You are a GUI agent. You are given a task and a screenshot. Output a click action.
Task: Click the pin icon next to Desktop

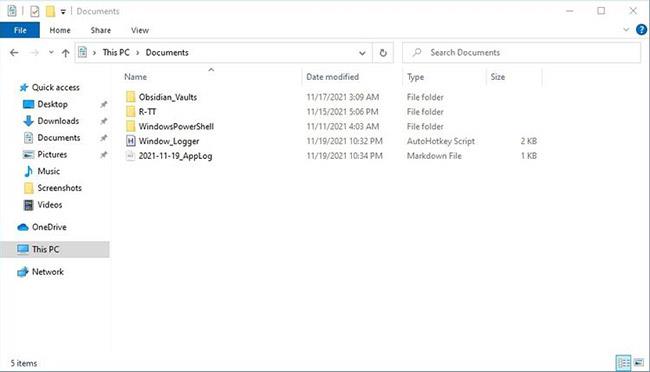[104, 105]
